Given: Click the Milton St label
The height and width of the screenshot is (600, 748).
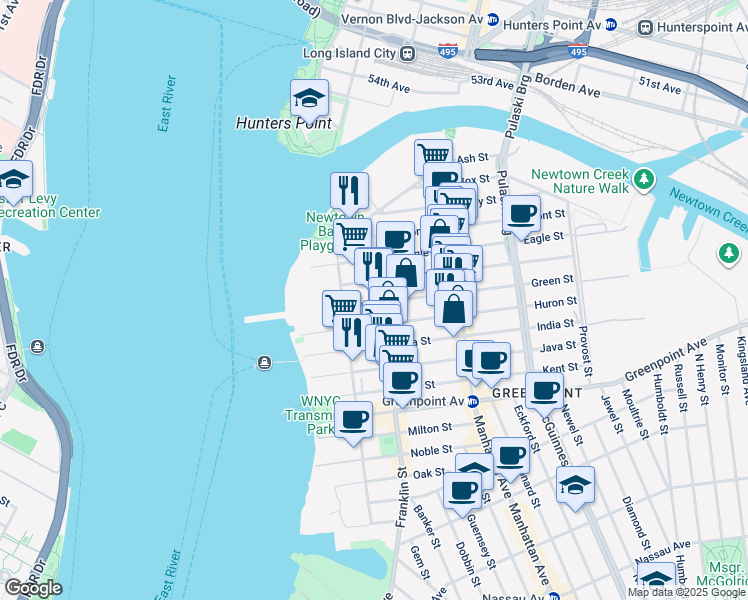Looking at the screenshot, I should point(430,429).
